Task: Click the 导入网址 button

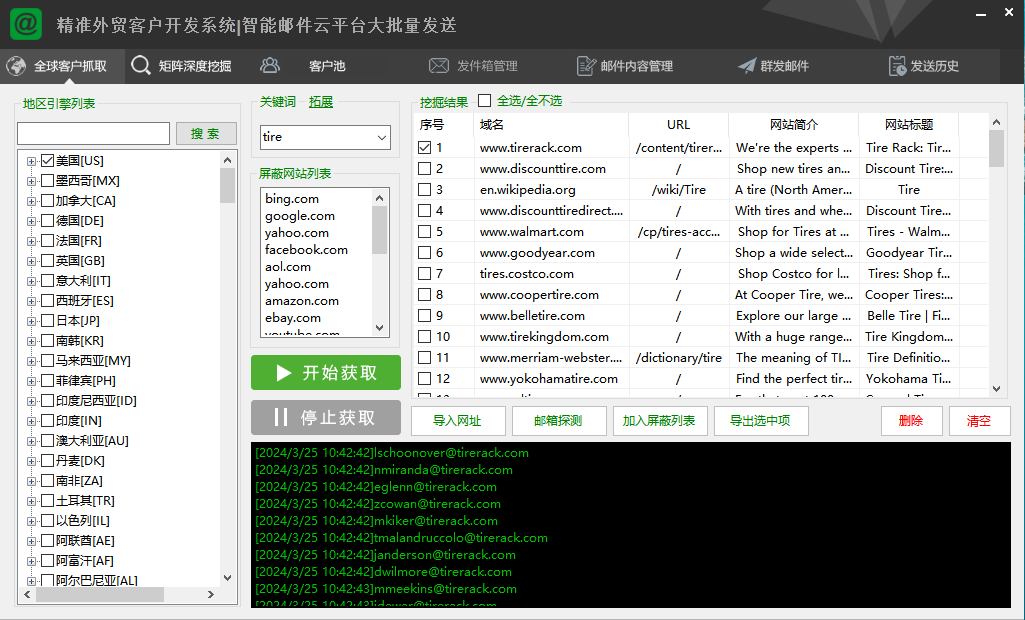Action: [x=458, y=421]
